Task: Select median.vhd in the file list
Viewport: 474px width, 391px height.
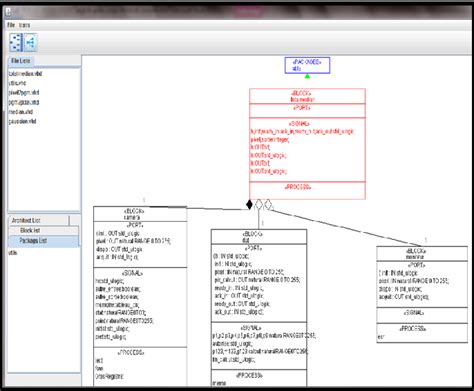Action: pyautogui.click(x=21, y=112)
